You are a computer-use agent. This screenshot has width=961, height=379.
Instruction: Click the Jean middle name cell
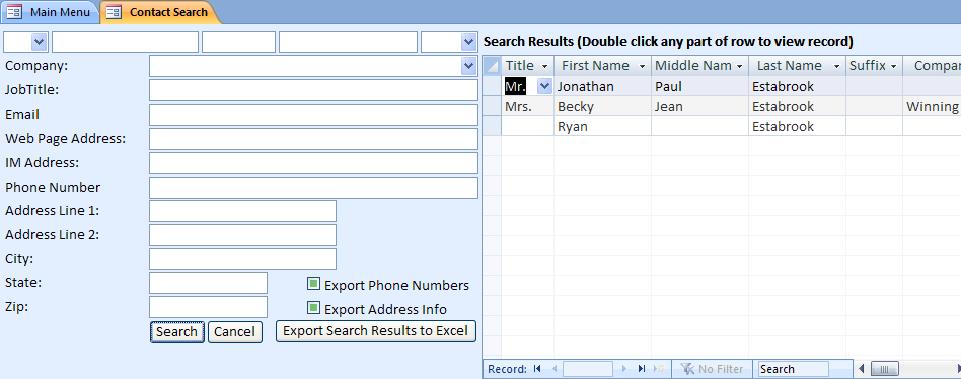tap(700, 107)
